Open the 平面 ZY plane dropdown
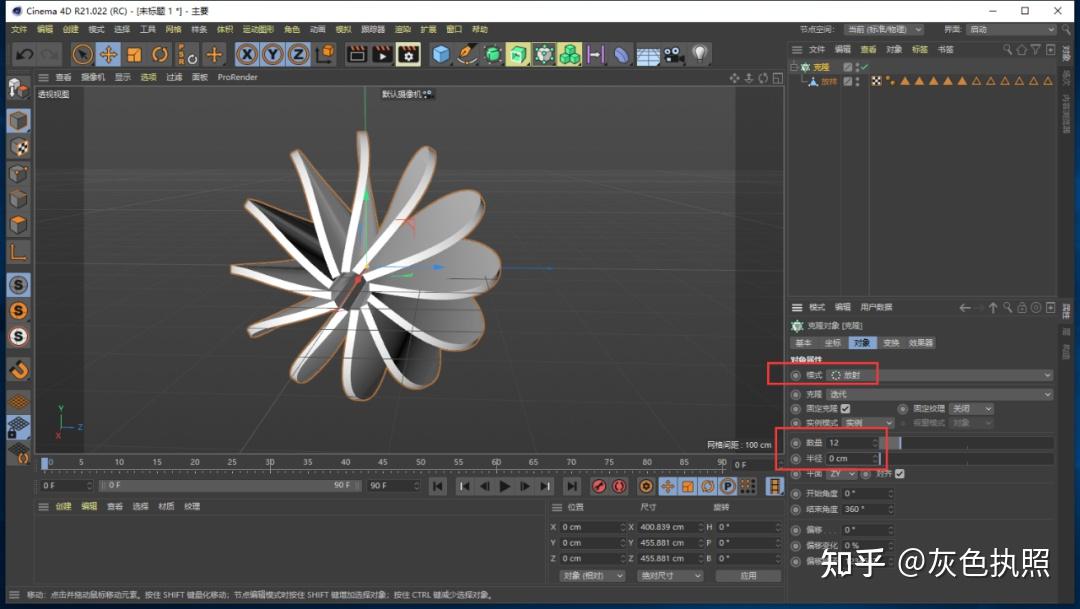 (x=842, y=474)
